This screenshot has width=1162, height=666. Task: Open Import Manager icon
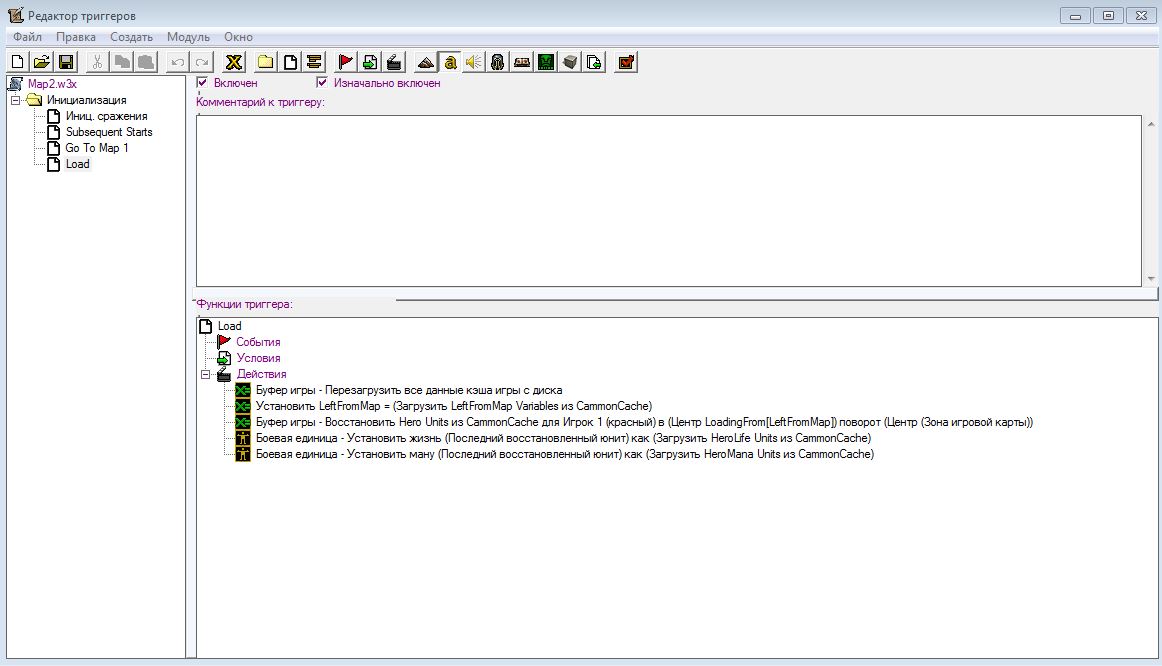tap(594, 62)
